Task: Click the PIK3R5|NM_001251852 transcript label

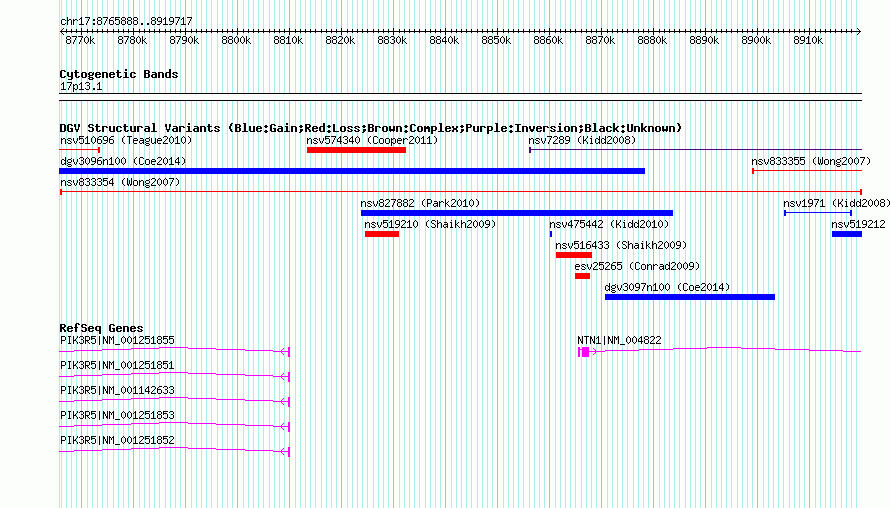Action: tap(117, 440)
